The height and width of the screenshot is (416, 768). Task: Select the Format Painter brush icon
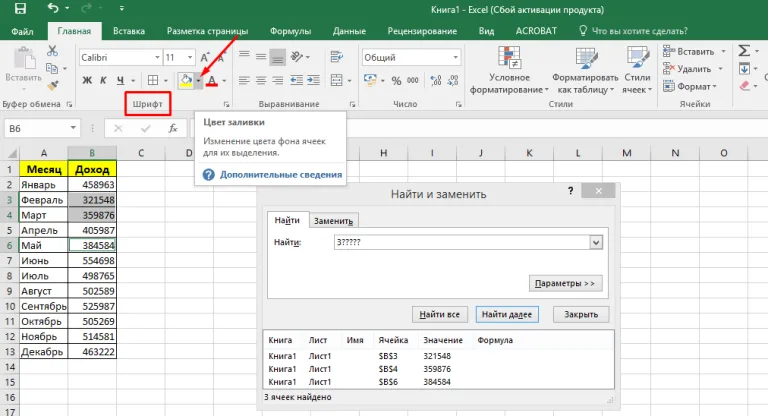pyautogui.click(x=52, y=86)
